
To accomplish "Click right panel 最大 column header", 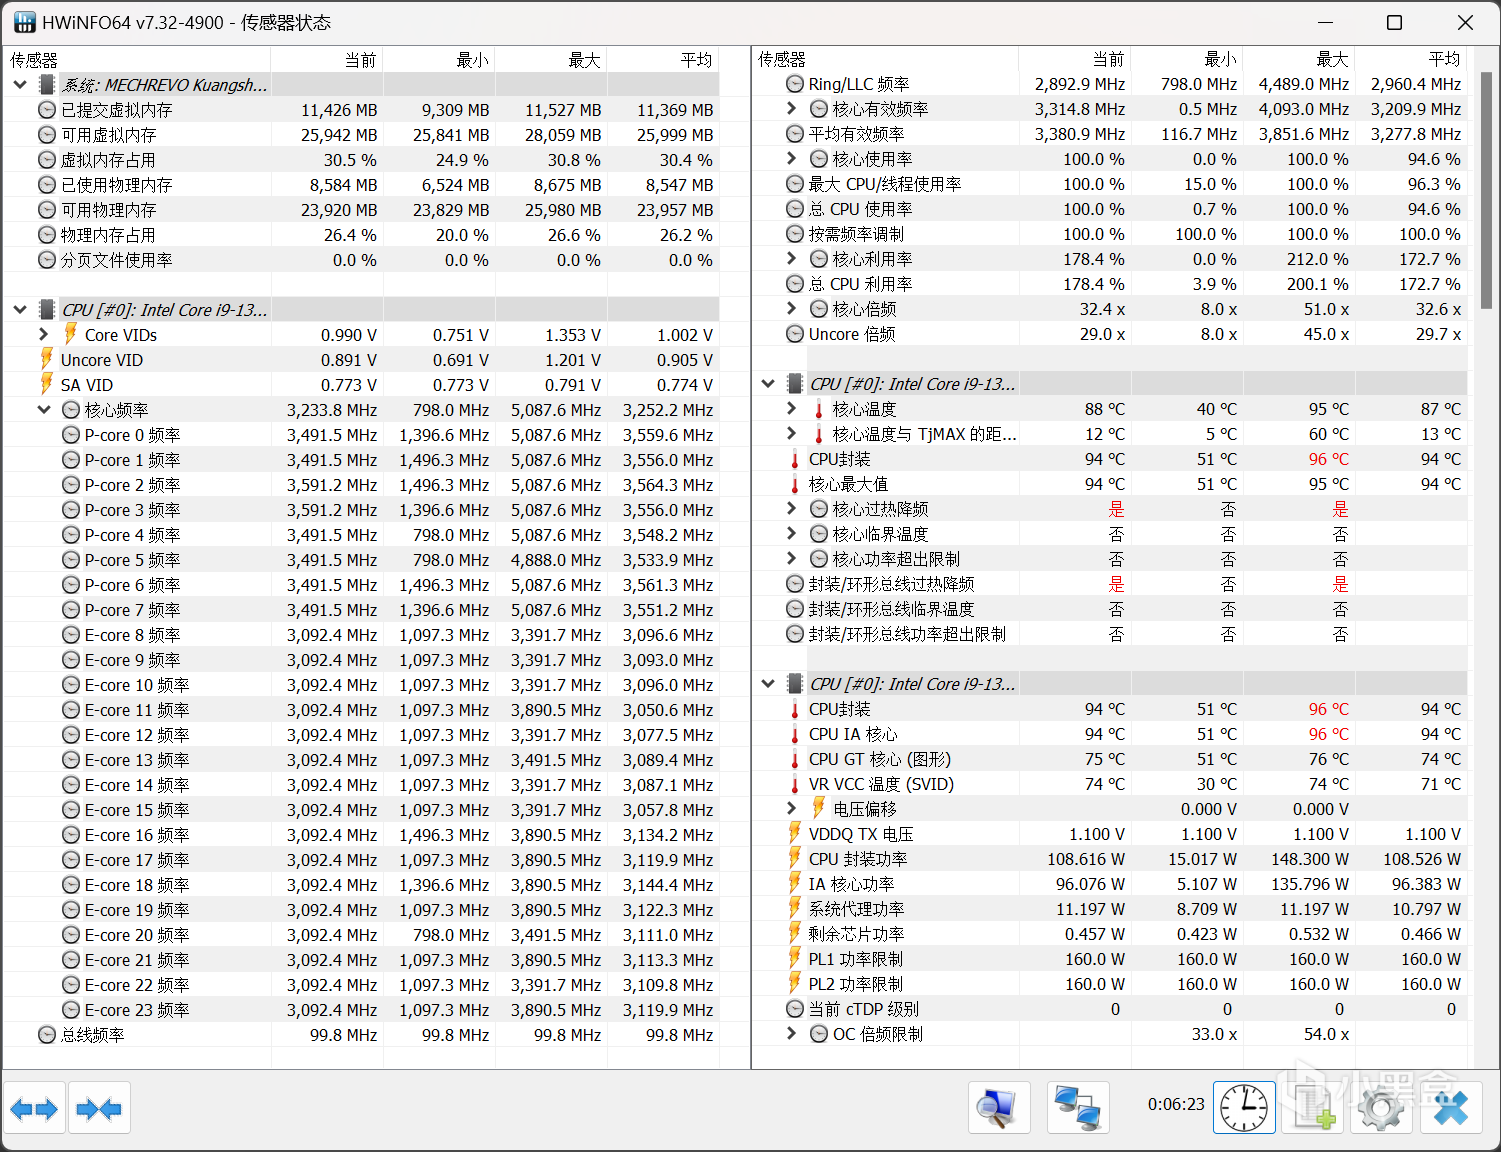I will tap(1299, 60).
